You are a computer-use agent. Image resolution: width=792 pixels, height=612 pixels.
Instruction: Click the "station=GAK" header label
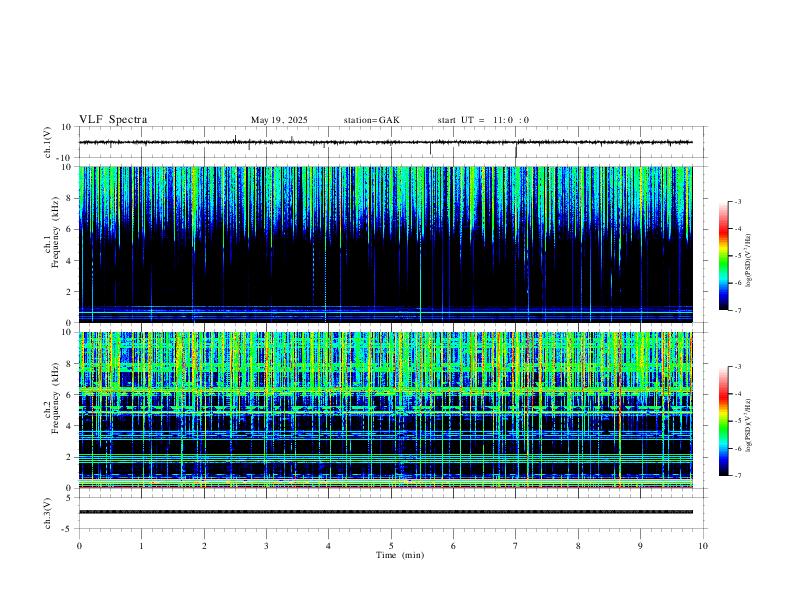371,120
